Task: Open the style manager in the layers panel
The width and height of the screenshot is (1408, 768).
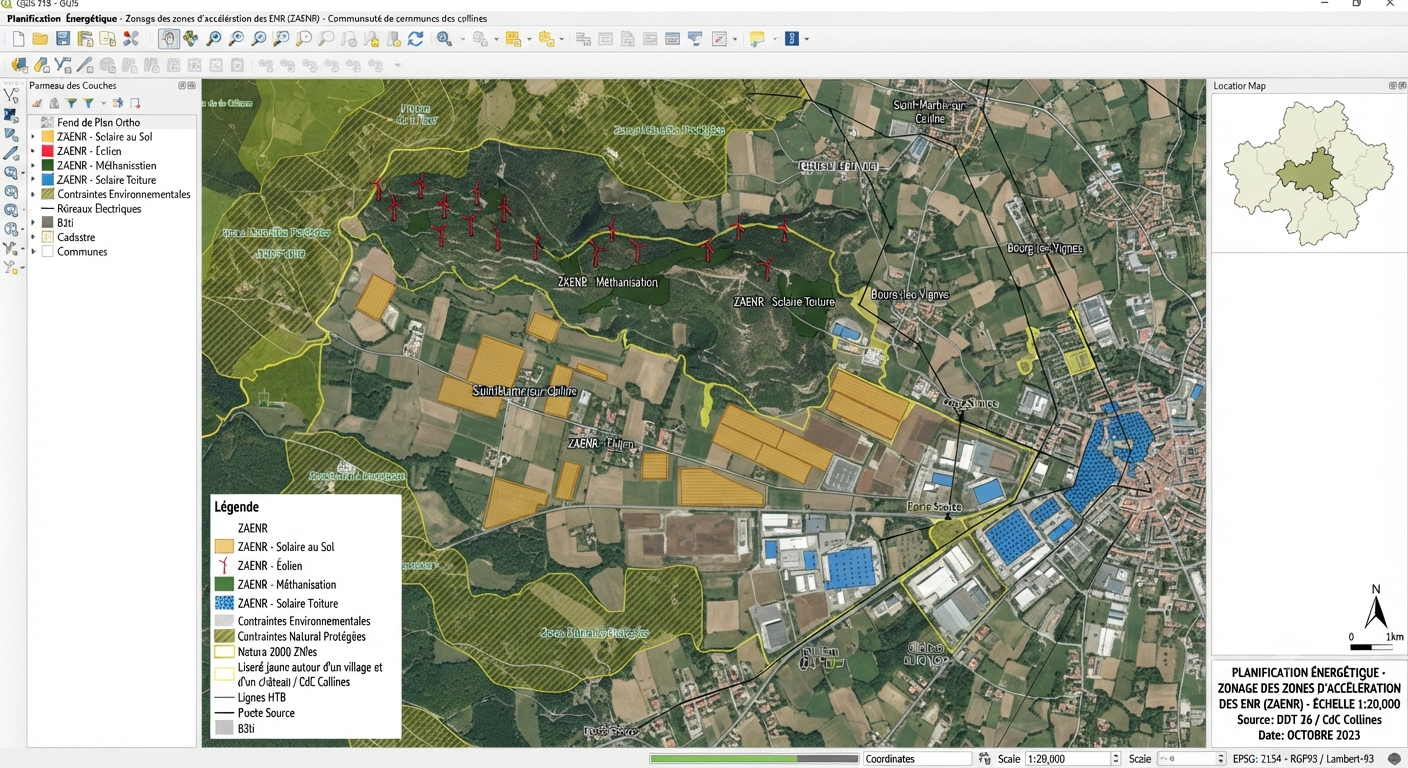Action: click(x=36, y=103)
